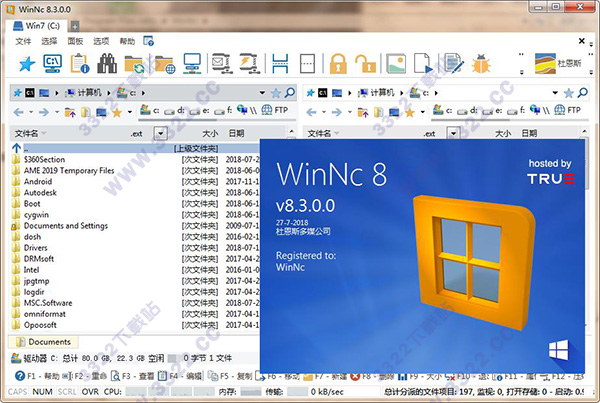600x403 pixels.
Task: Select the Win7 (C:) tab
Action: (36, 26)
